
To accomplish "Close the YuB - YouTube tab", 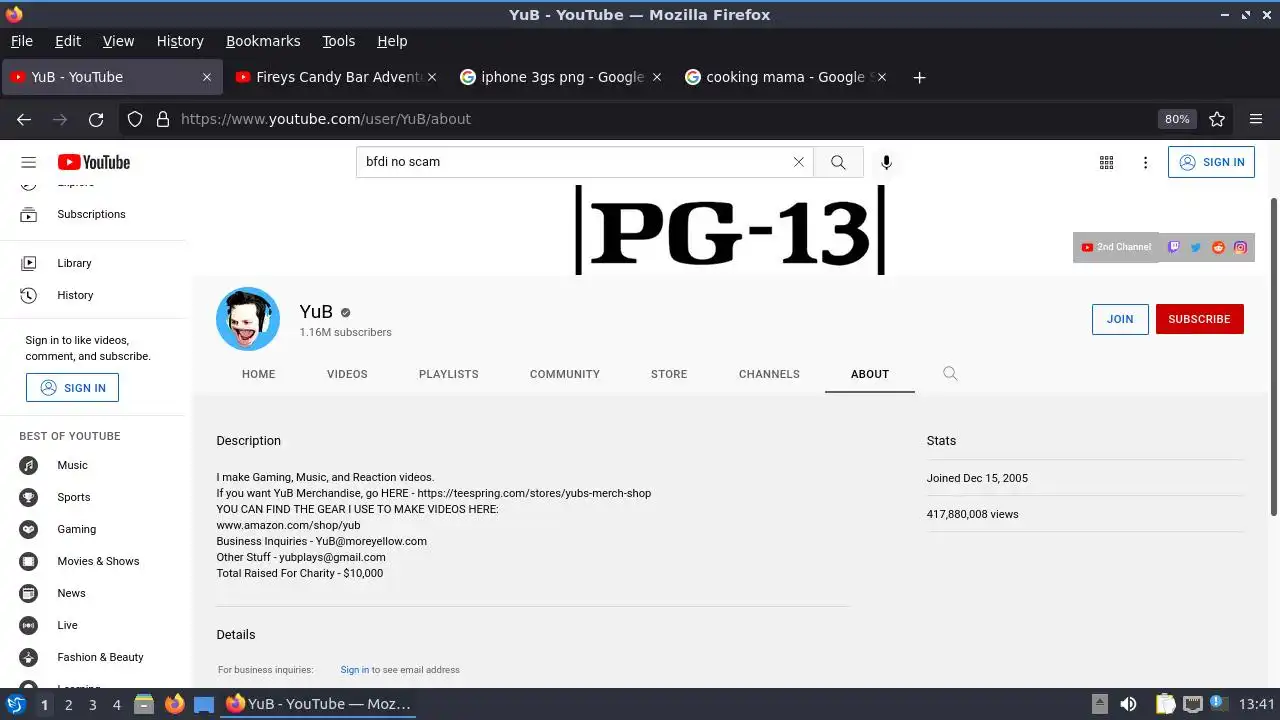I will tap(207, 77).
